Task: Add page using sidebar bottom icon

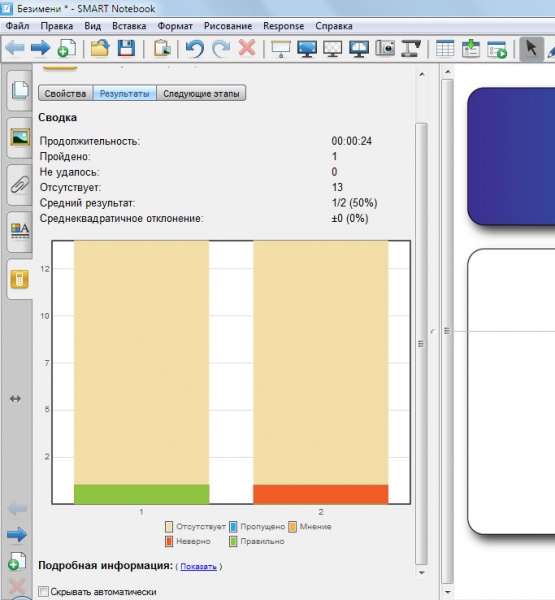Action: click(17, 561)
